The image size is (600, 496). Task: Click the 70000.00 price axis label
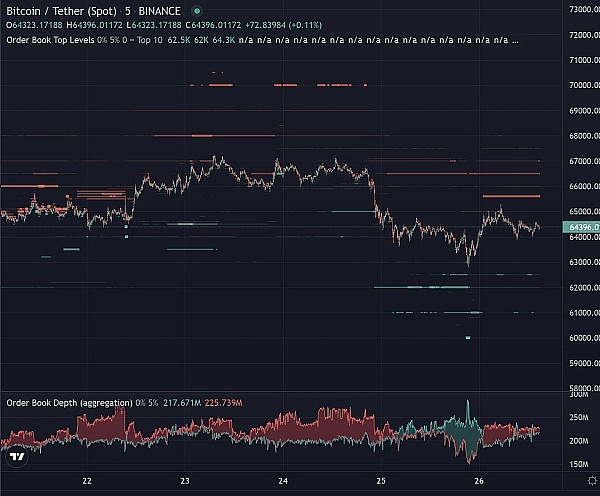pyautogui.click(x=583, y=85)
